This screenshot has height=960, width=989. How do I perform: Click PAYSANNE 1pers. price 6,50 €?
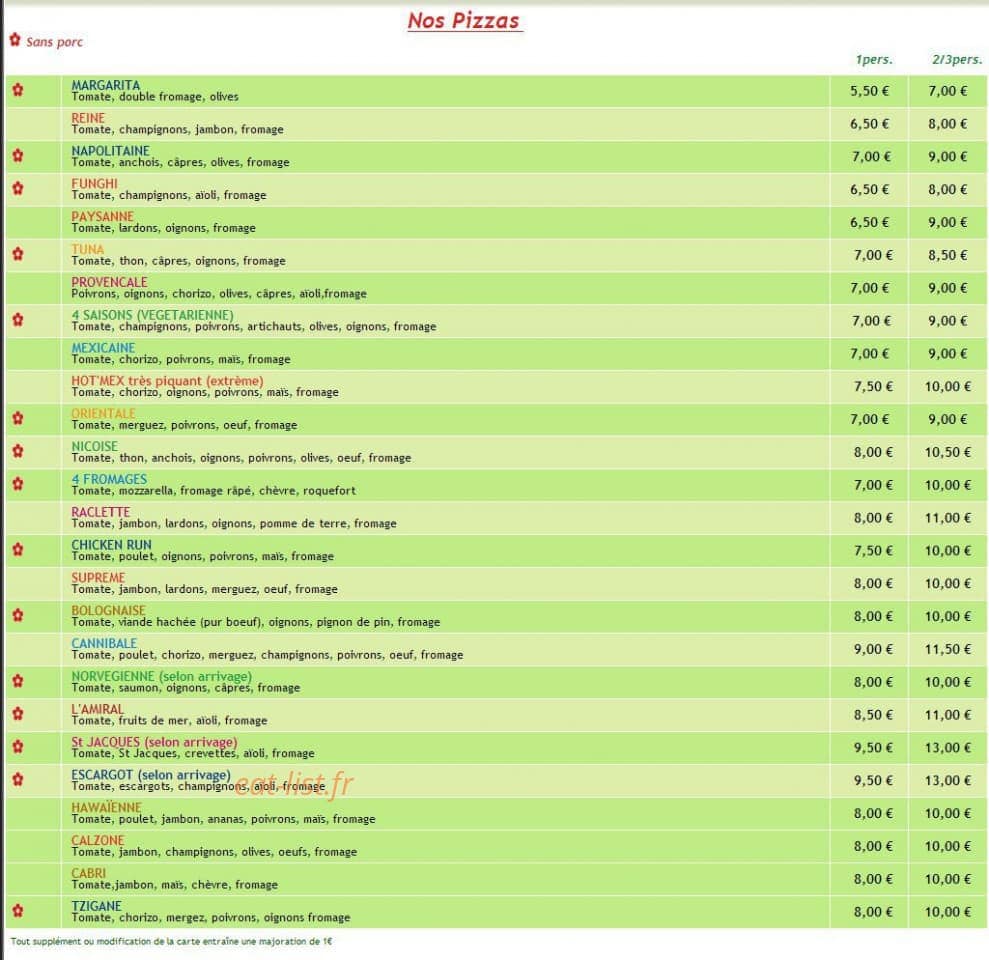click(x=869, y=222)
